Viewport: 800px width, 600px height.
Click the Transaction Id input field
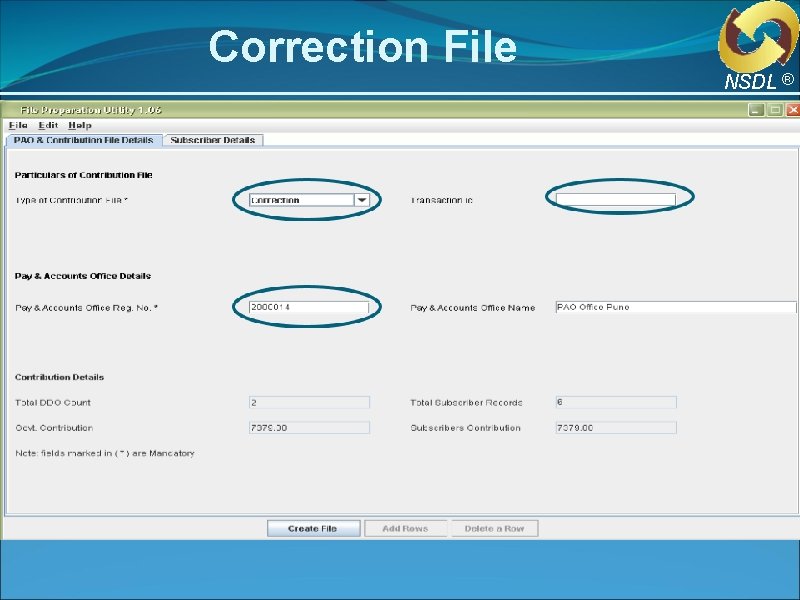[x=615, y=199]
